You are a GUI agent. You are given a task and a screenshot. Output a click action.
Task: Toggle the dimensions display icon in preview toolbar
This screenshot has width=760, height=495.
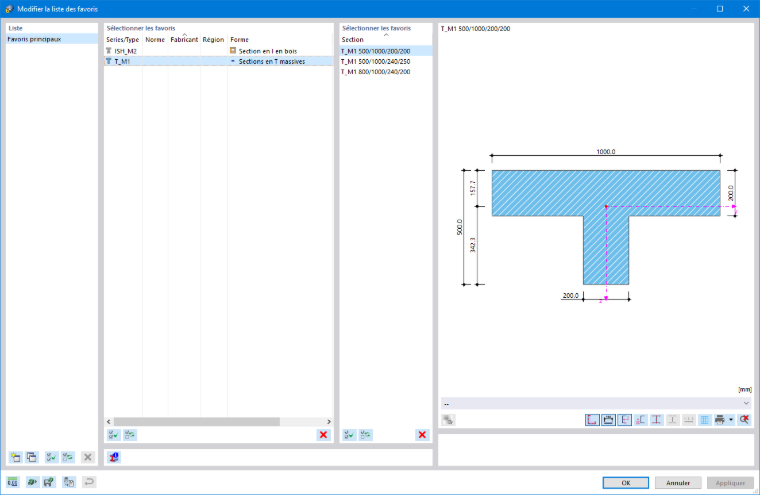pos(608,420)
